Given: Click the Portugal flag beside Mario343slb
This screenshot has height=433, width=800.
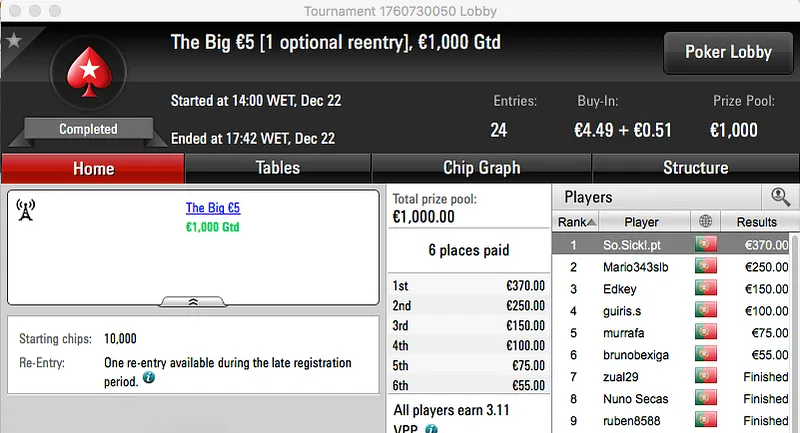Looking at the screenshot, I should (x=708, y=267).
